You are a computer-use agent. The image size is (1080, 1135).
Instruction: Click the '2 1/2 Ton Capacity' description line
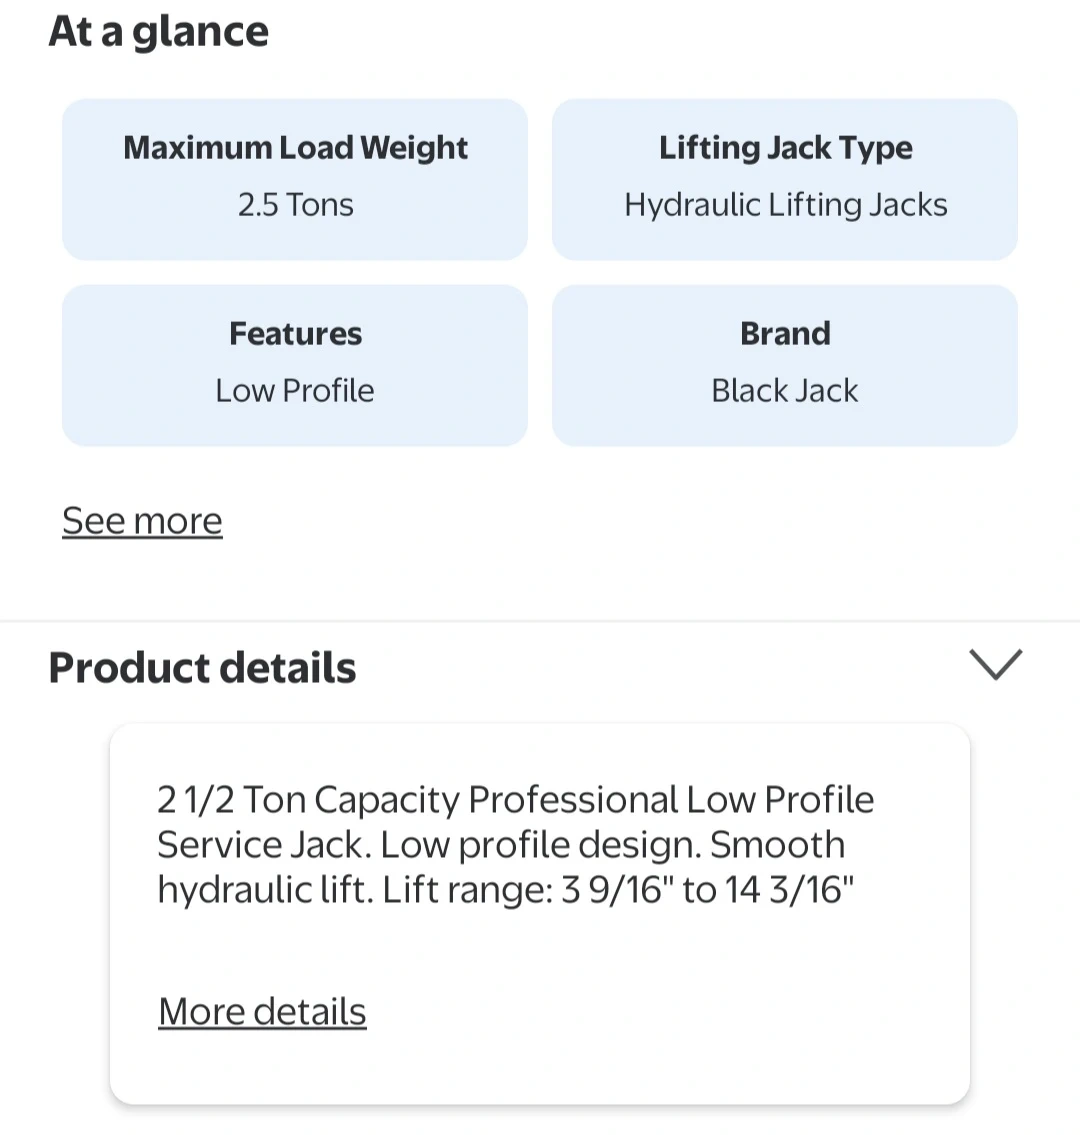[515, 800]
